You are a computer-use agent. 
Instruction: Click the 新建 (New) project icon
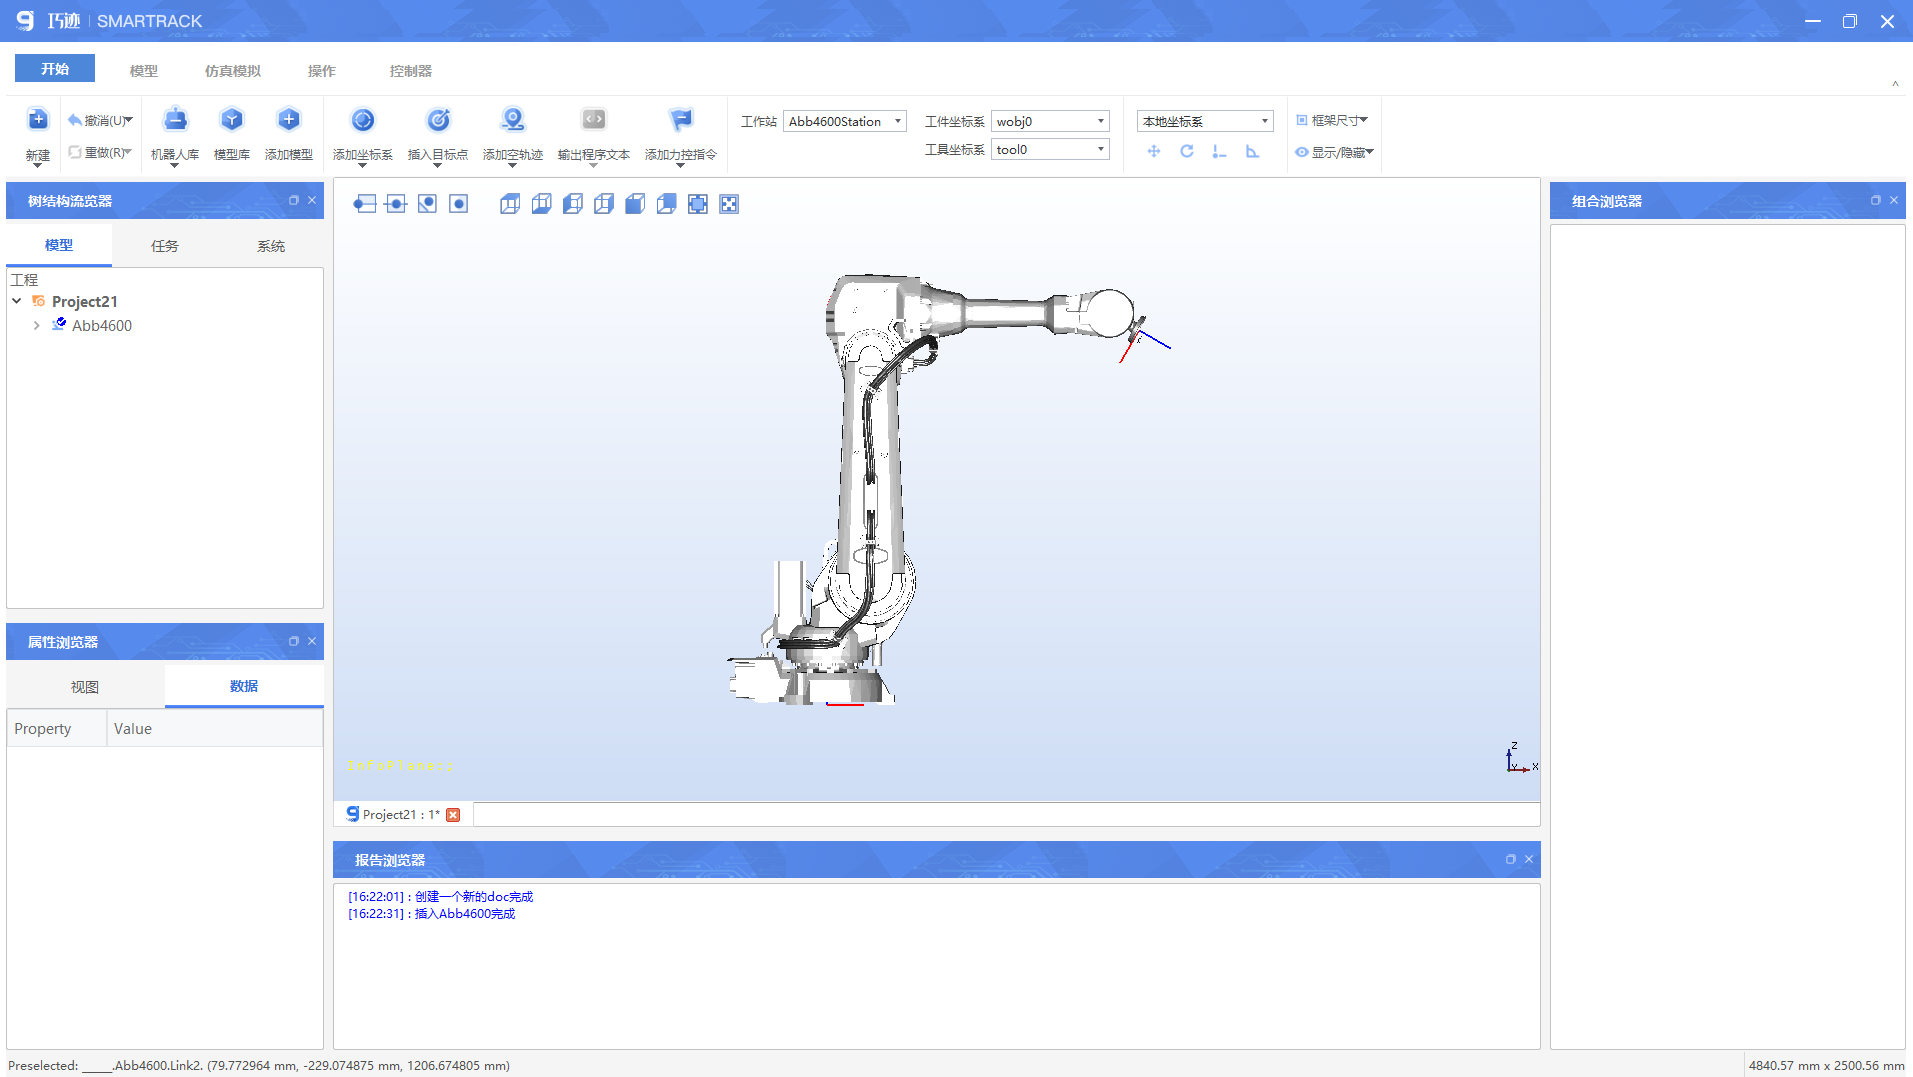click(37, 120)
